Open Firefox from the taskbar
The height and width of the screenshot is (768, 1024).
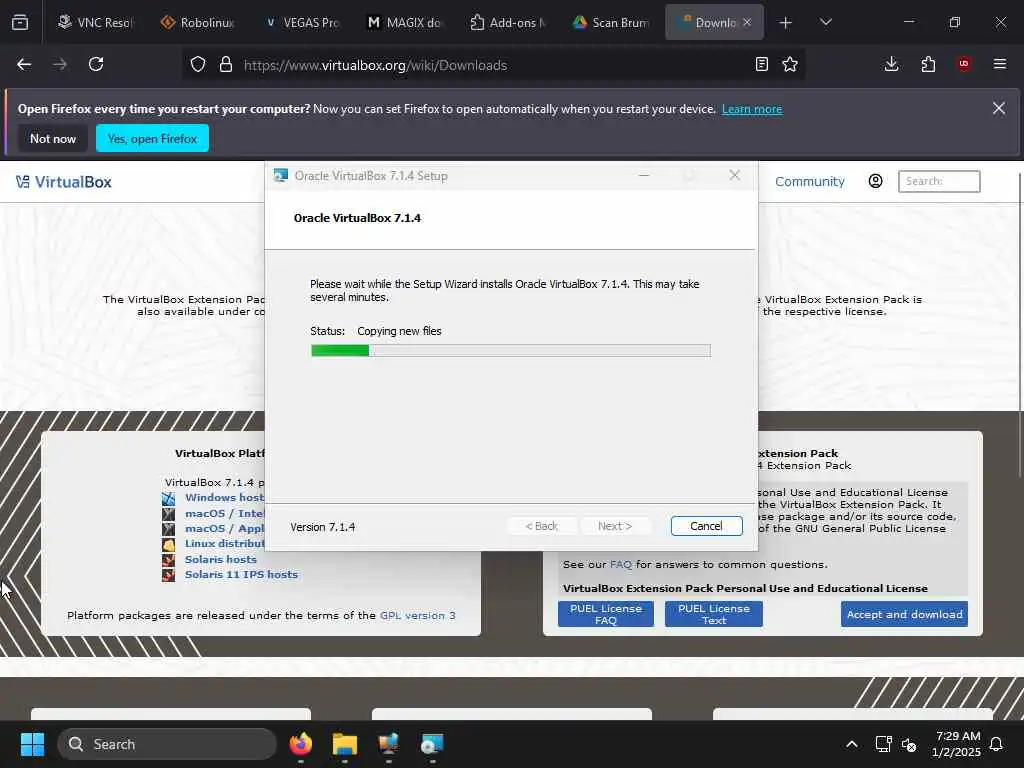[x=301, y=744]
